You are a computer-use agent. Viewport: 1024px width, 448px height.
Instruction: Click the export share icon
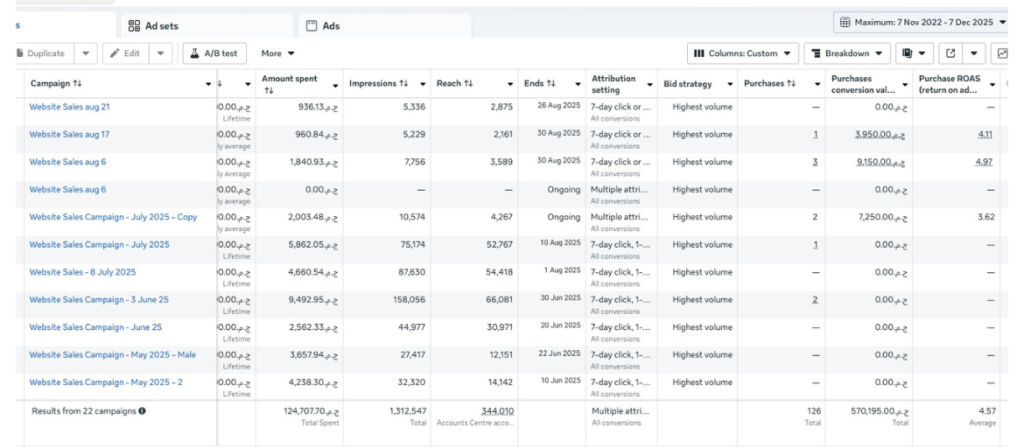point(951,53)
